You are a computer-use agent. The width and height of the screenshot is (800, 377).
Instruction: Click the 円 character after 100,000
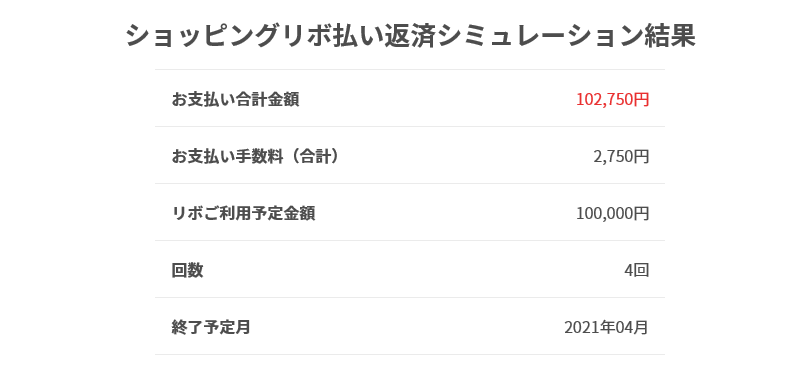(x=641, y=213)
